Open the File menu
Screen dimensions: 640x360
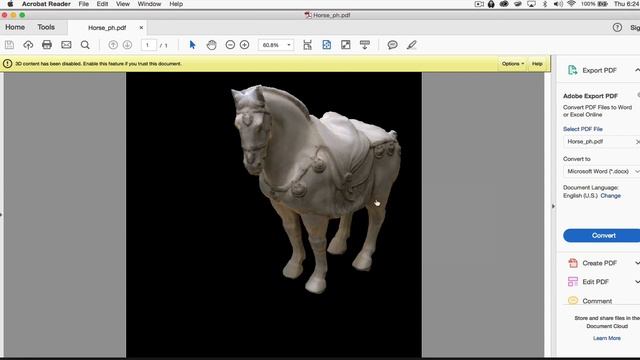pyautogui.click(x=84, y=4)
